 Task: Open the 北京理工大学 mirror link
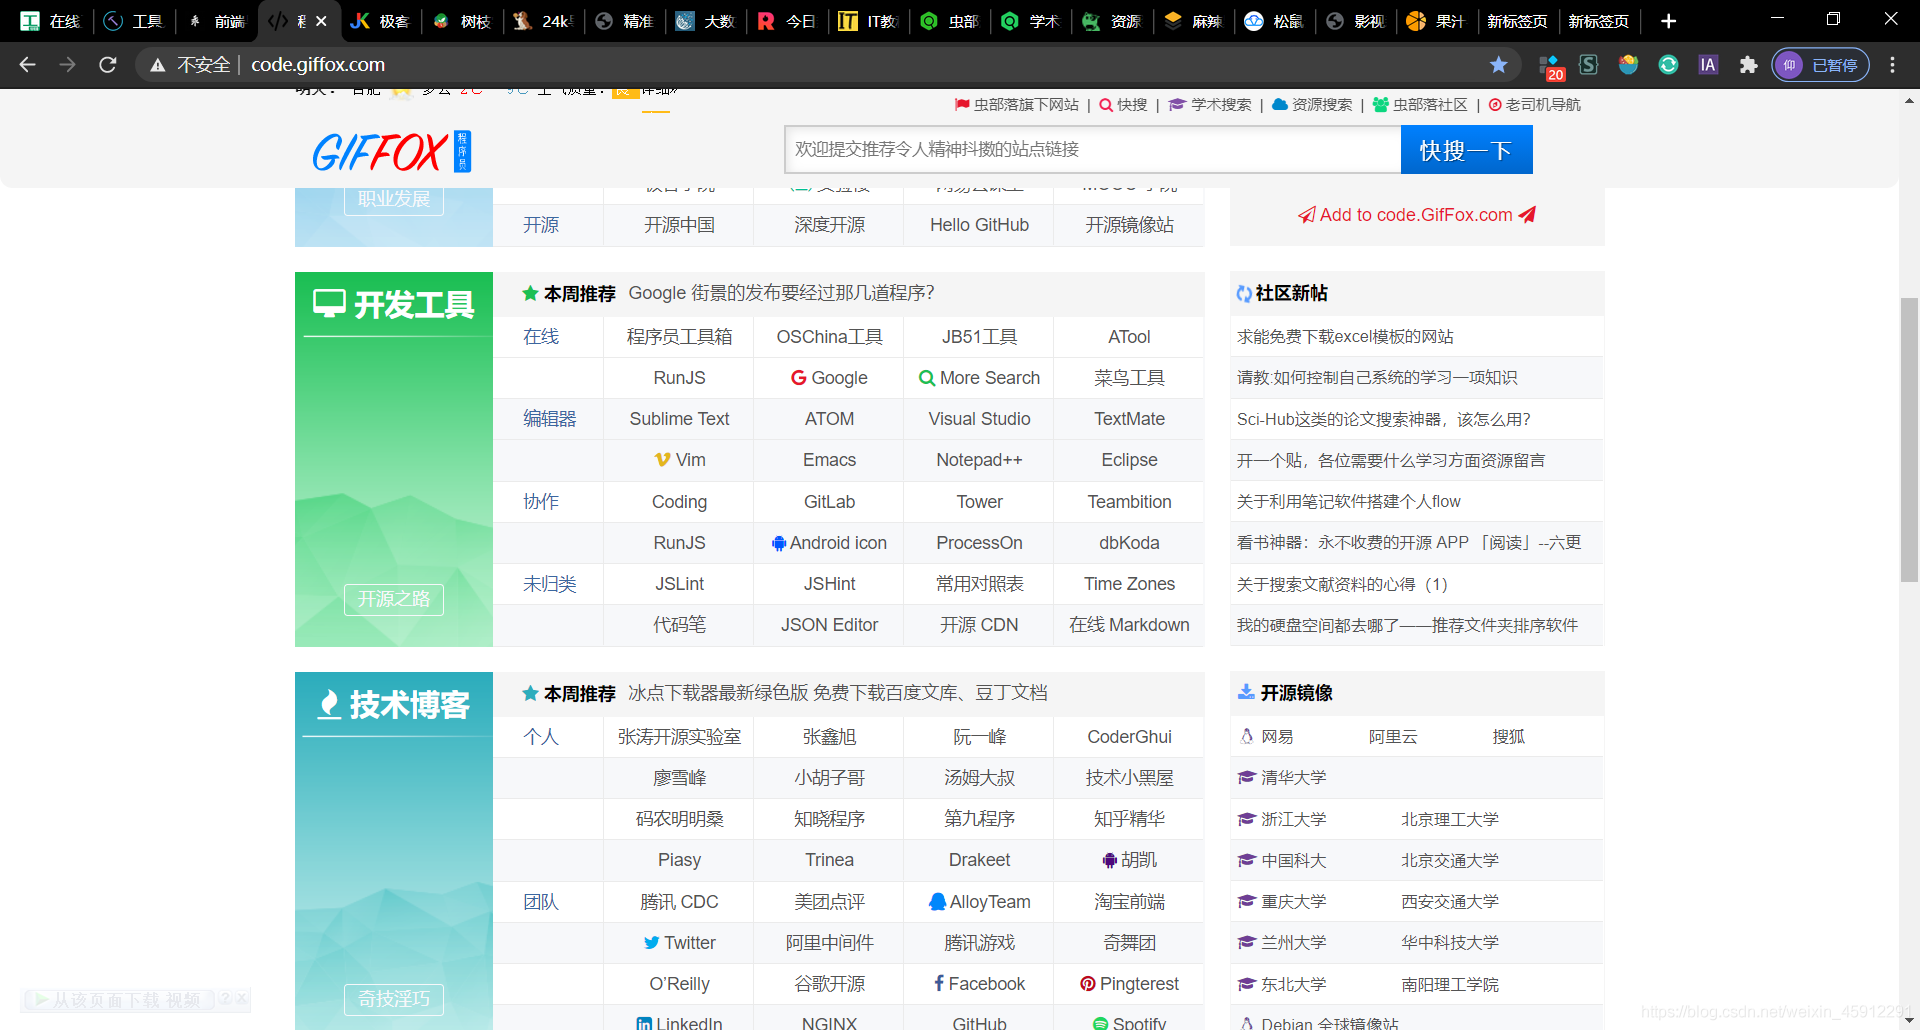click(x=1450, y=819)
